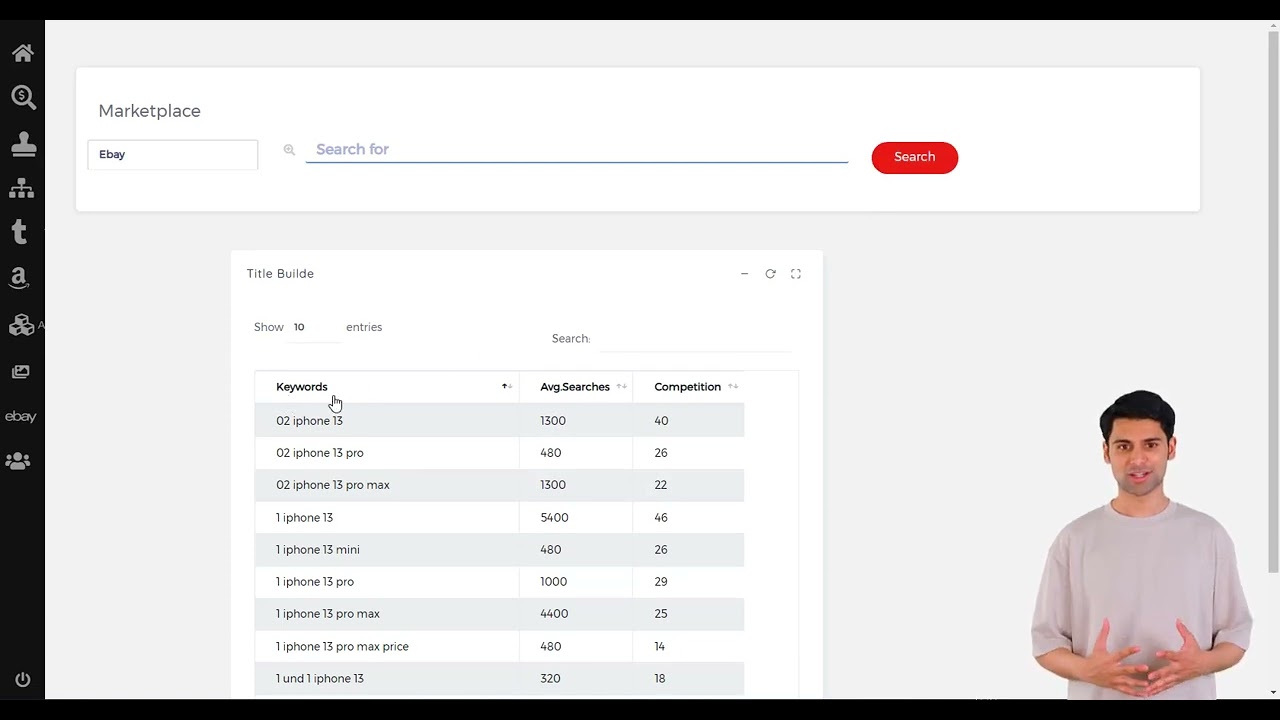Click the power logout icon
This screenshot has height=720, width=1280.
23,680
